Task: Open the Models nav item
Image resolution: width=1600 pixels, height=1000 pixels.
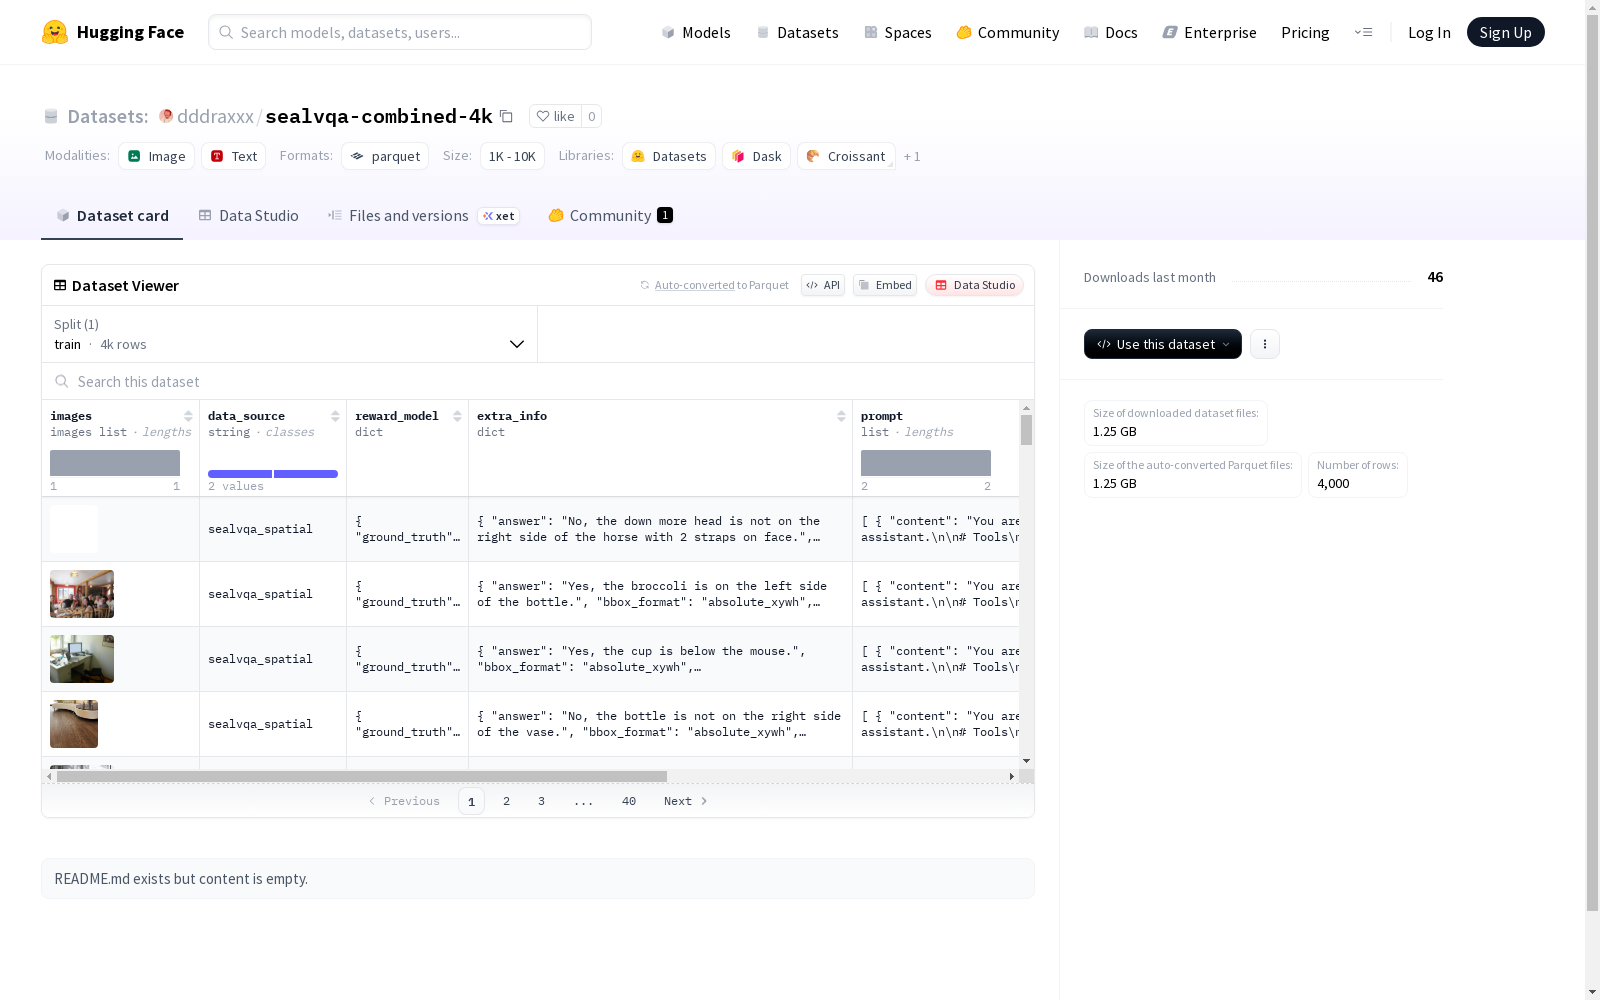Action: (696, 32)
